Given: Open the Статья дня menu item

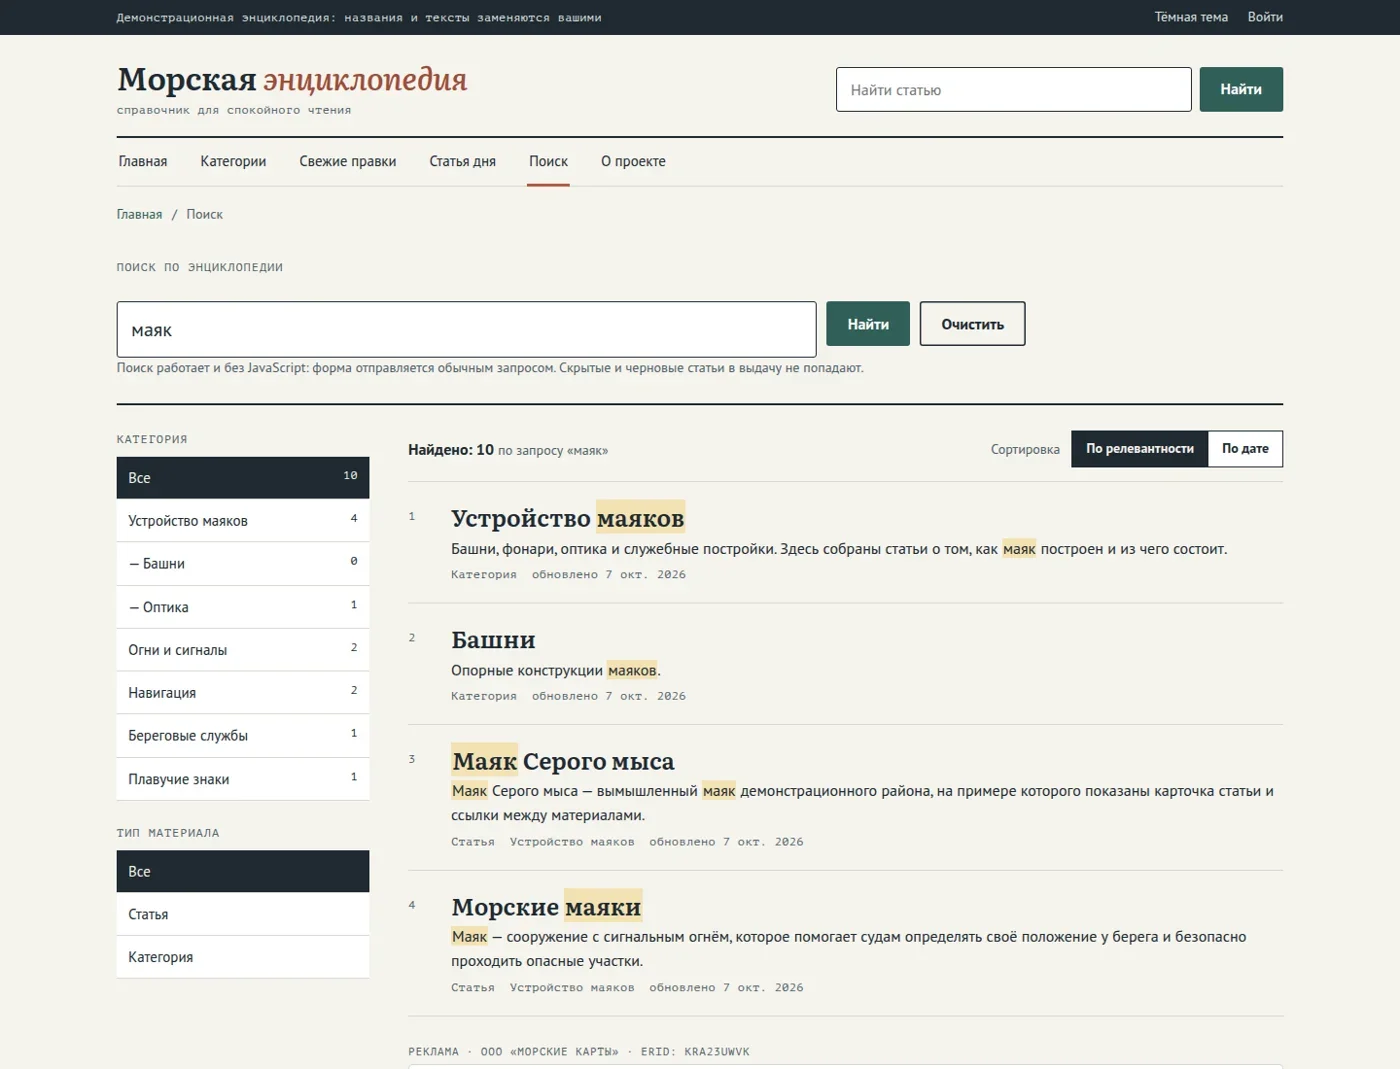Looking at the screenshot, I should 462,161.
